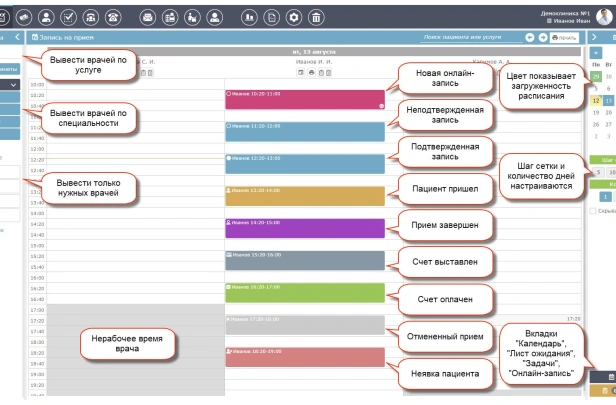Click the trash bin icon in toolbar
The image size is (616, 405).
coord(317,17)
